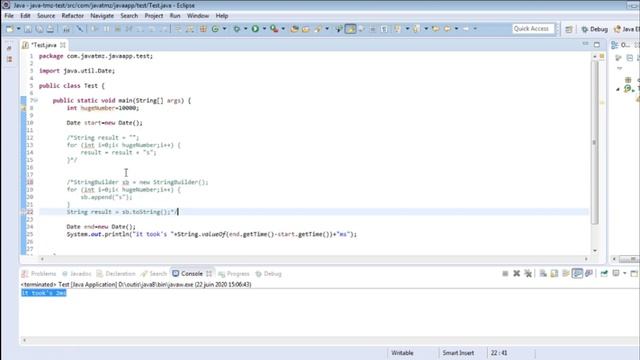
Task: Open the Window menu
Action: (x=198, y=16)
